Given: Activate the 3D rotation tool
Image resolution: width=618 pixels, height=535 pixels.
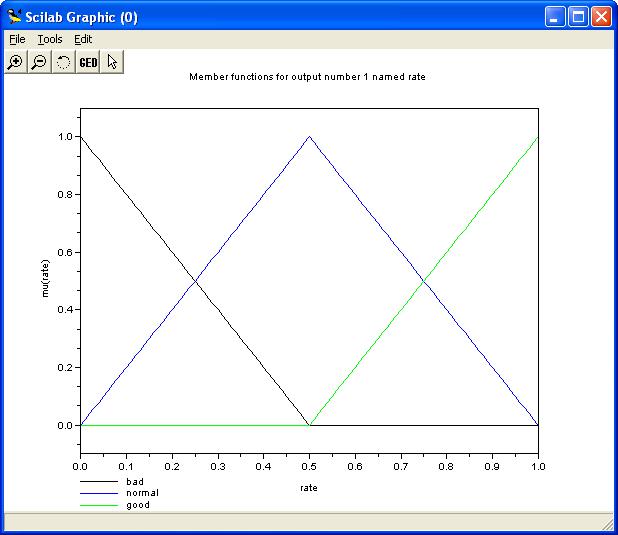Looking at the screenshot, I should [x=63, y=62].
